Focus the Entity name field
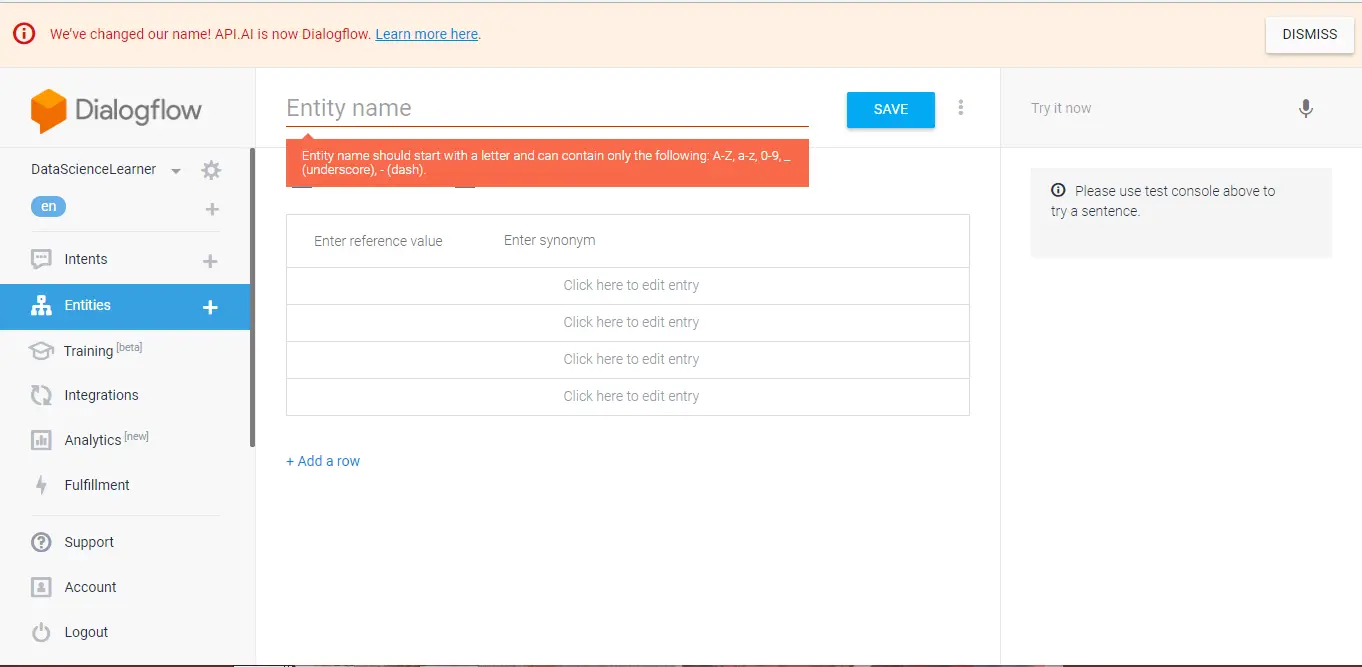1362x667 pixels. [x=547, y=108]
